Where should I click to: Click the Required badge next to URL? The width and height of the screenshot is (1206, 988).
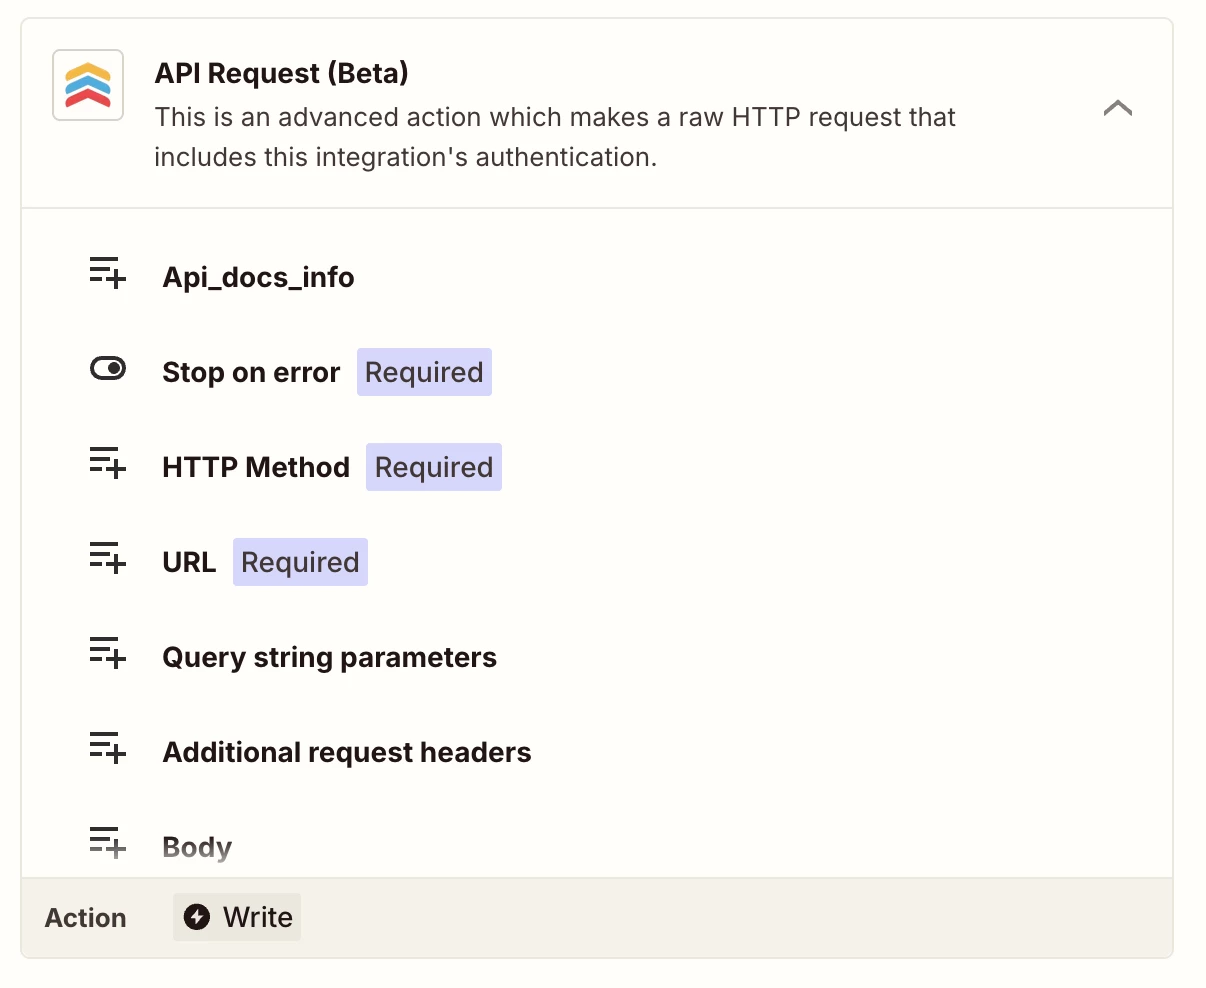pyautogui.click(x=300, y=562)
